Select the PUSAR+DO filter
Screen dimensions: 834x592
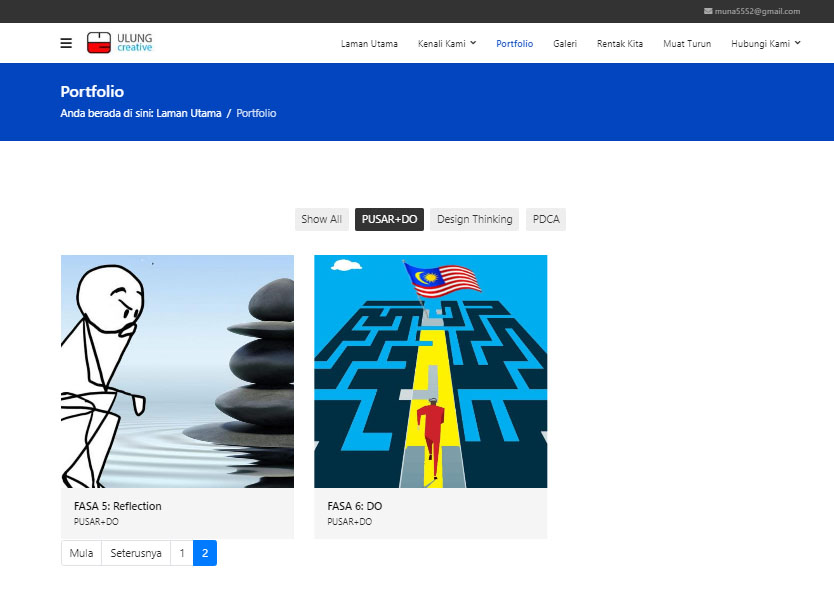389,219
